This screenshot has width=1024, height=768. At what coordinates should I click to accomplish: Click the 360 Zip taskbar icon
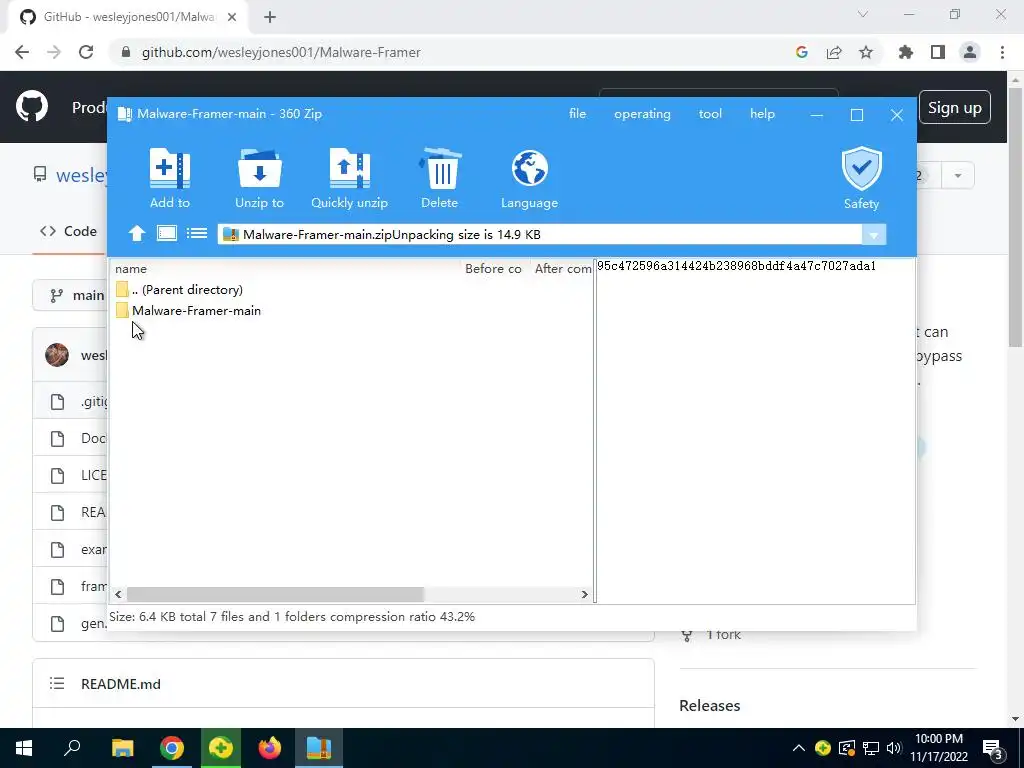[319, 748]
